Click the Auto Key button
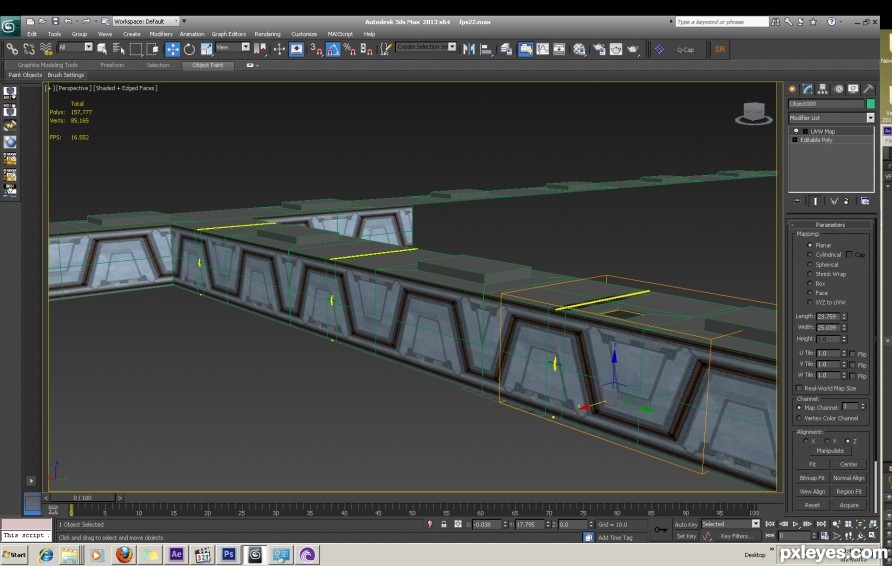The height and width of the screenshot is (566, 892). click(685, 524)
